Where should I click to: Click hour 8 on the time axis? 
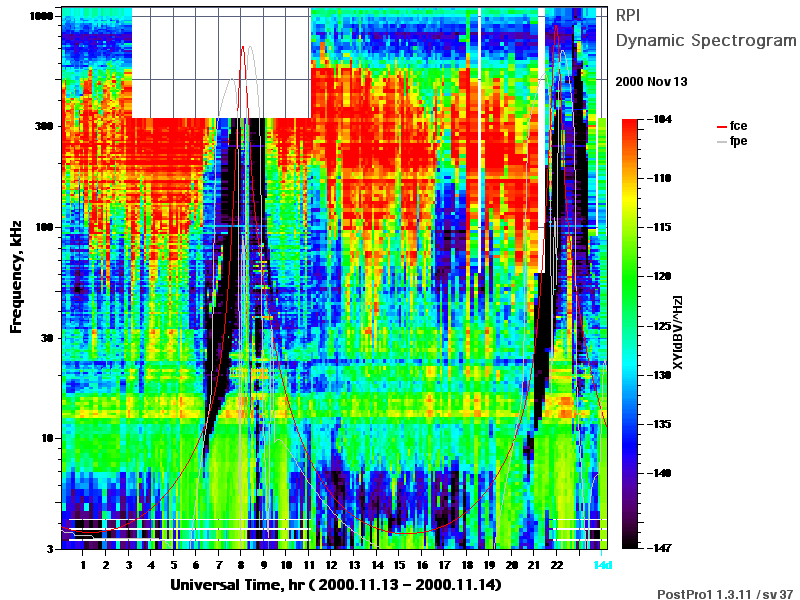click(241, 565)
